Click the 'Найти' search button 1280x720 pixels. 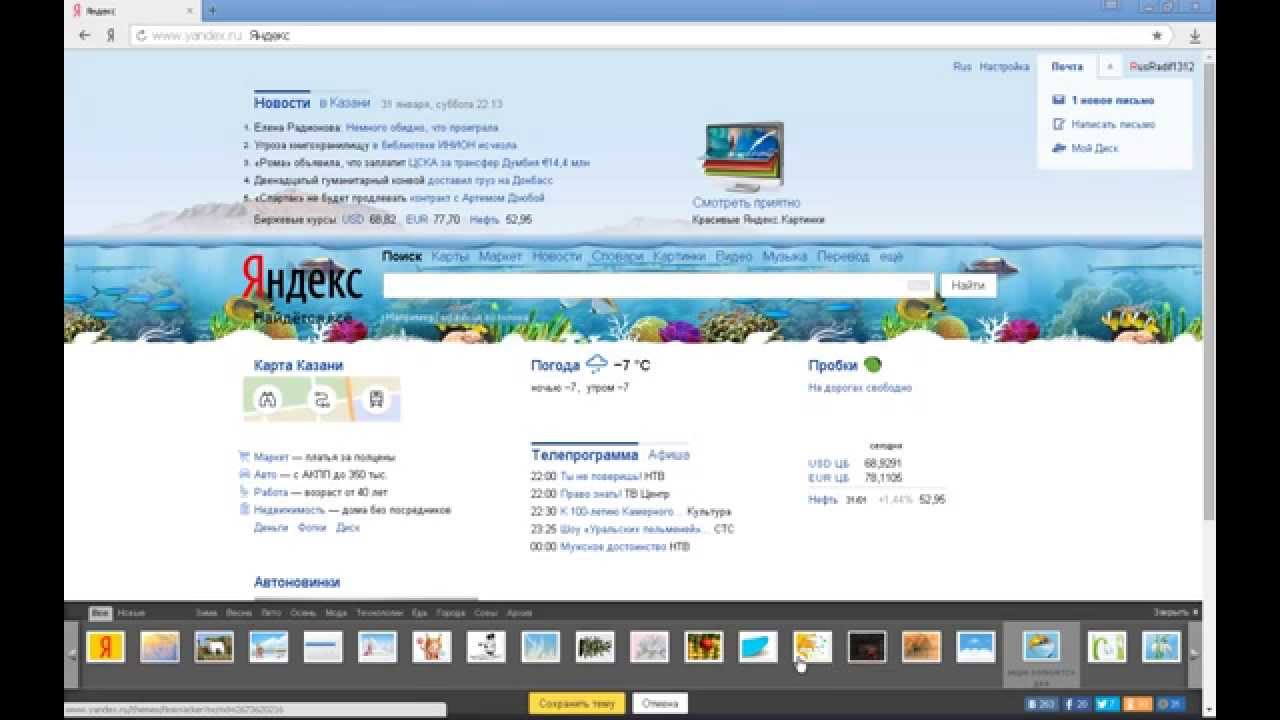point(968,286)
